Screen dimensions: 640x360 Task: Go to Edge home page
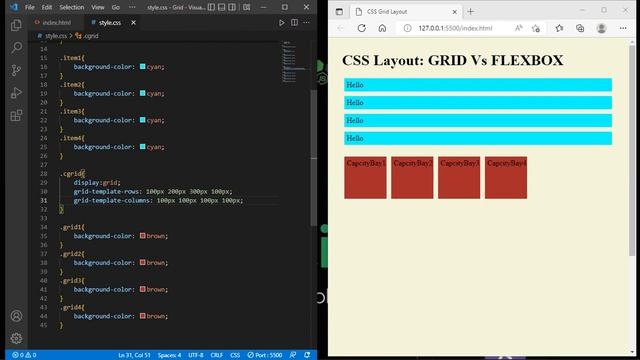(x=382, y=28)
